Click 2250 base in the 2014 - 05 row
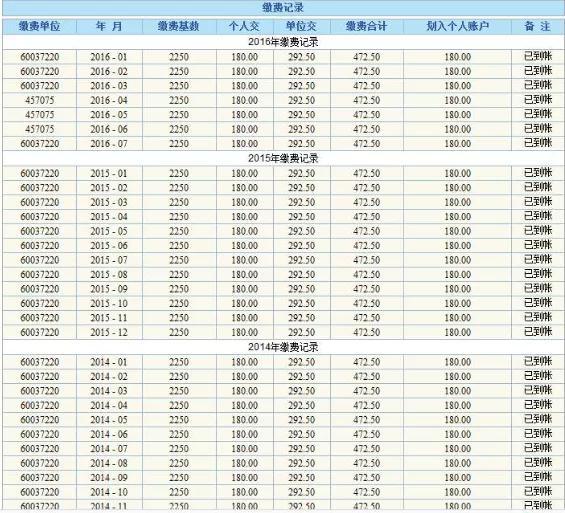 [179, 420]
